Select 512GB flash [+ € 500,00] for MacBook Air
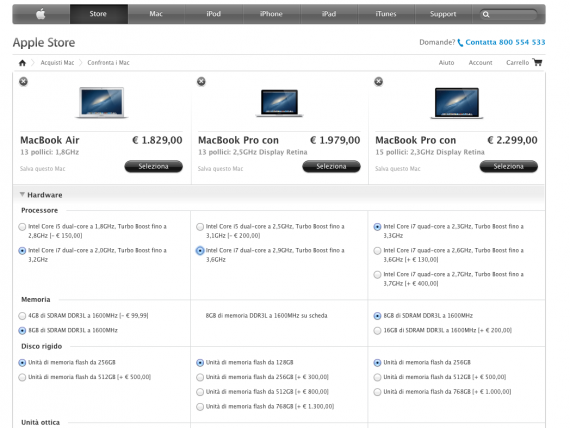Viewport: 570px width, 428px height. pos(22,377)
